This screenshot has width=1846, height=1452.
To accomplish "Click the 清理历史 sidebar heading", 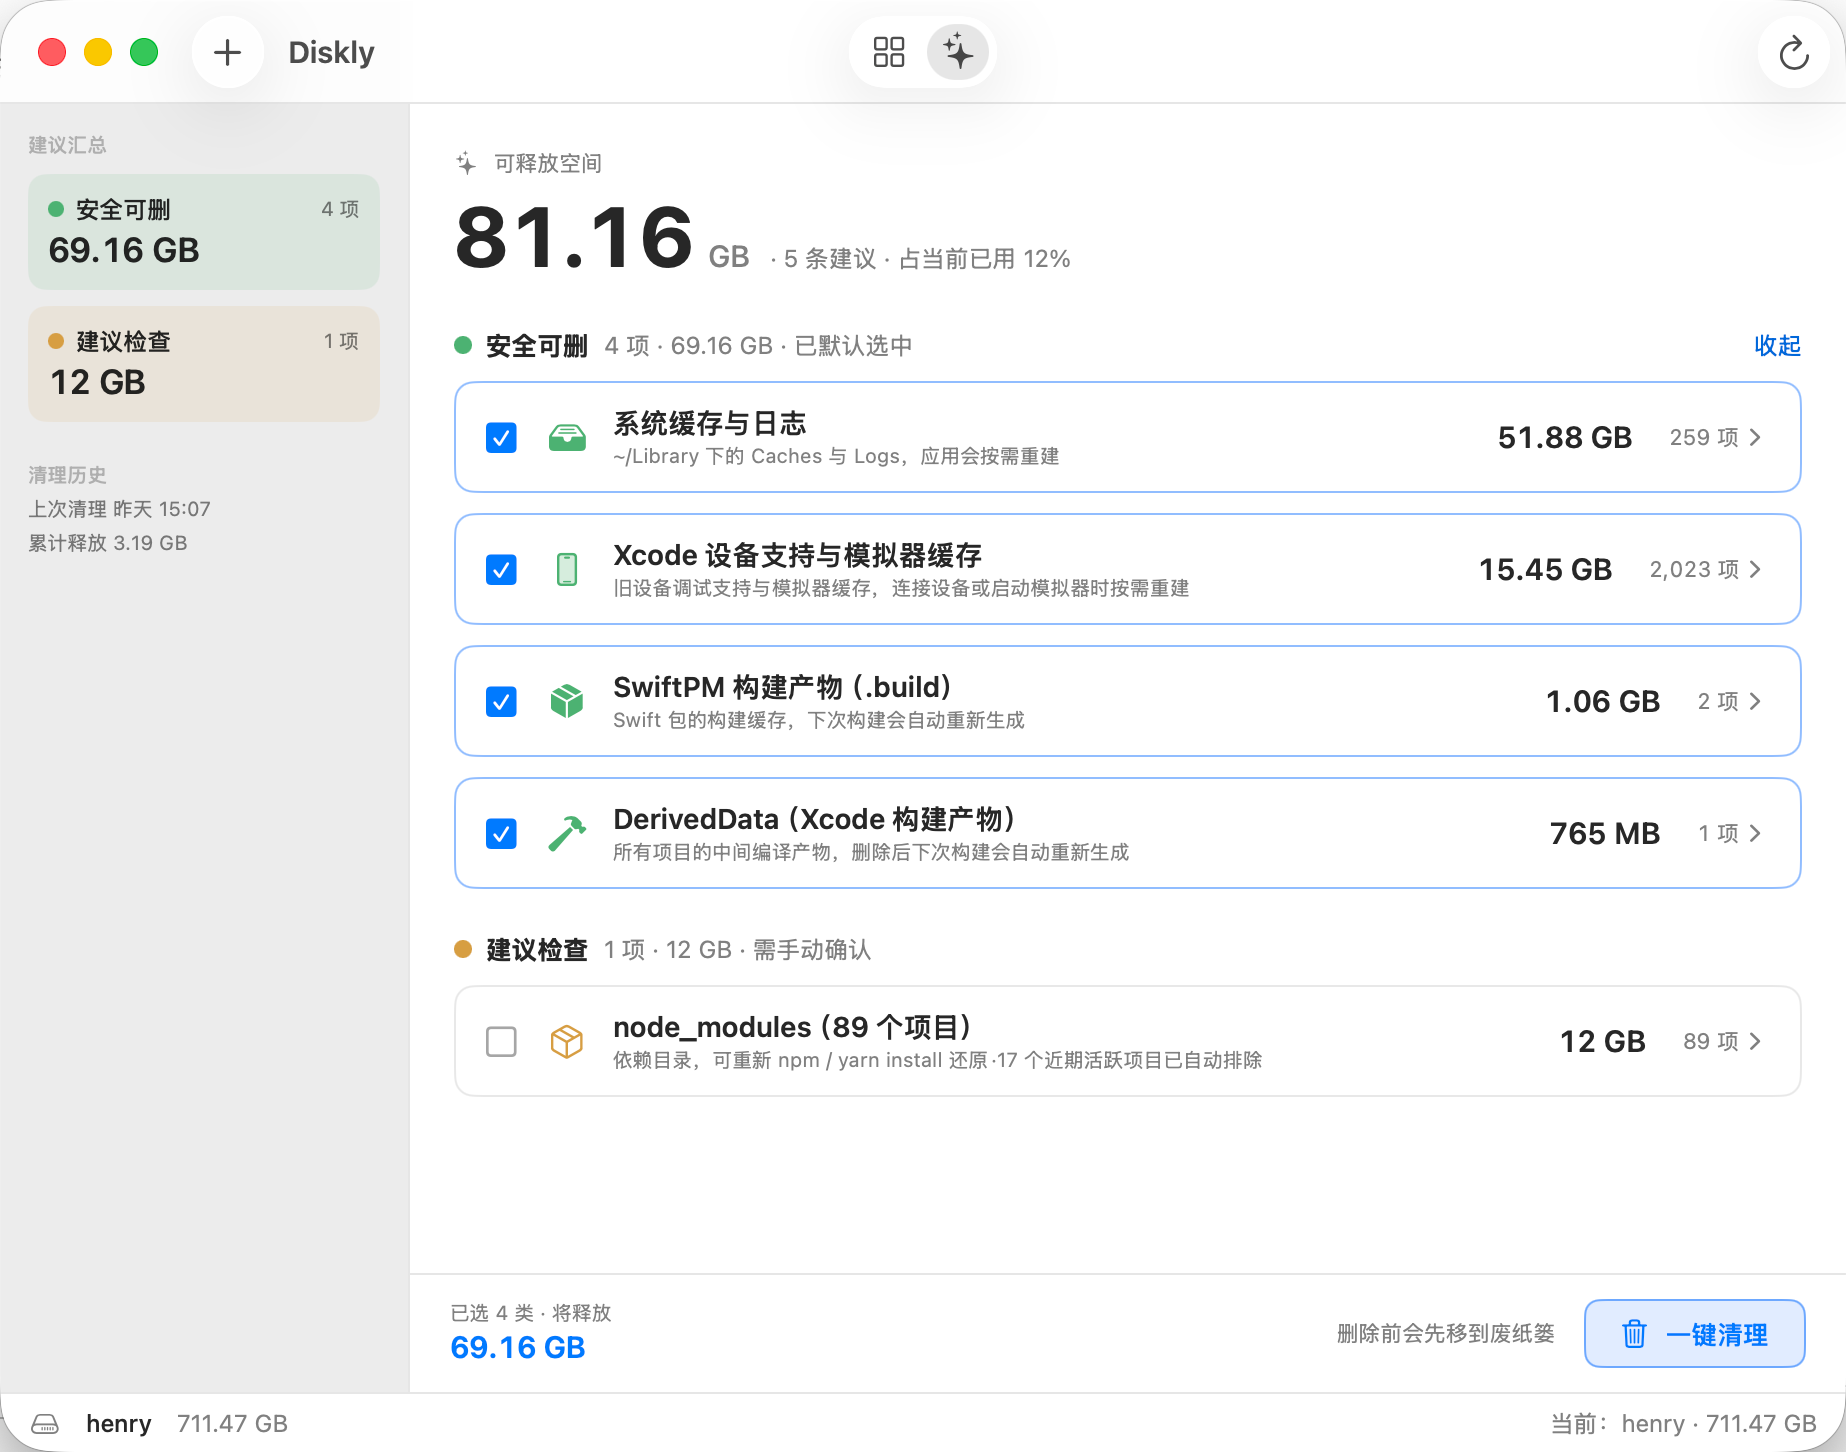I will [67, 475].
